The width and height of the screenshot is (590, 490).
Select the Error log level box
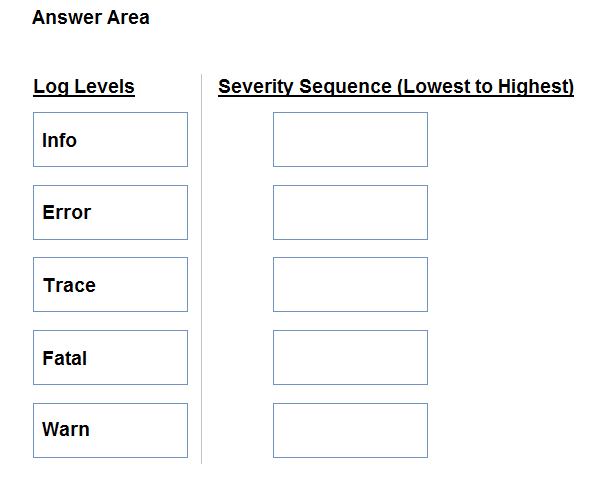coord(110,212)
